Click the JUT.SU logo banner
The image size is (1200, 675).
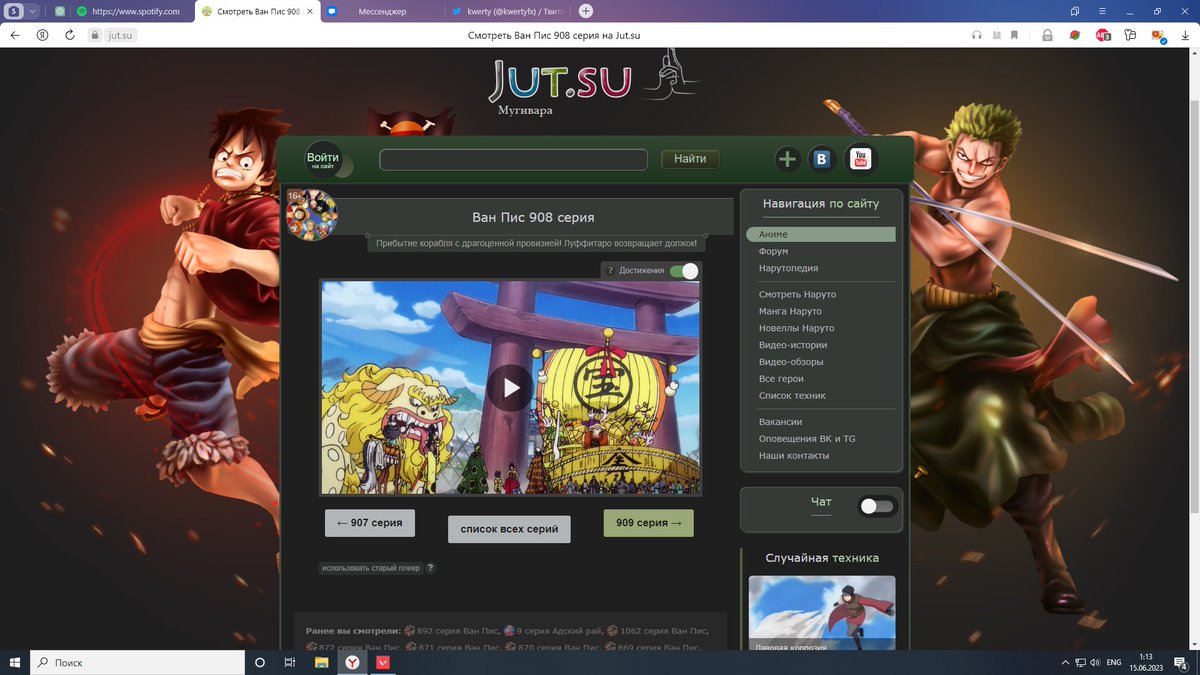[x=560, y=82]
